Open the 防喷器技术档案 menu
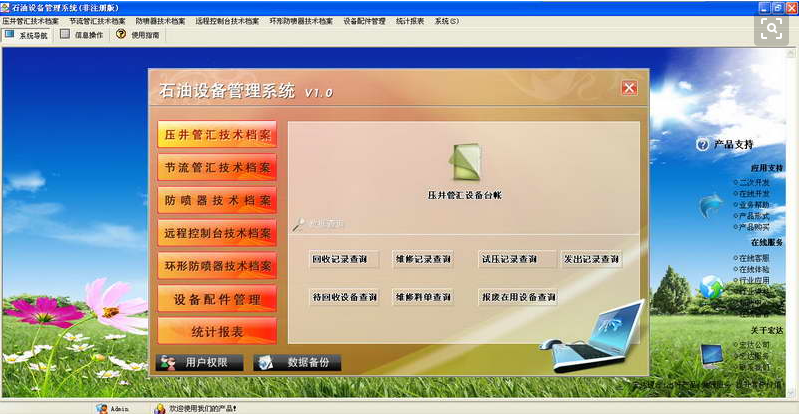The width and height of the screenshot is (800, 414). 160,21
